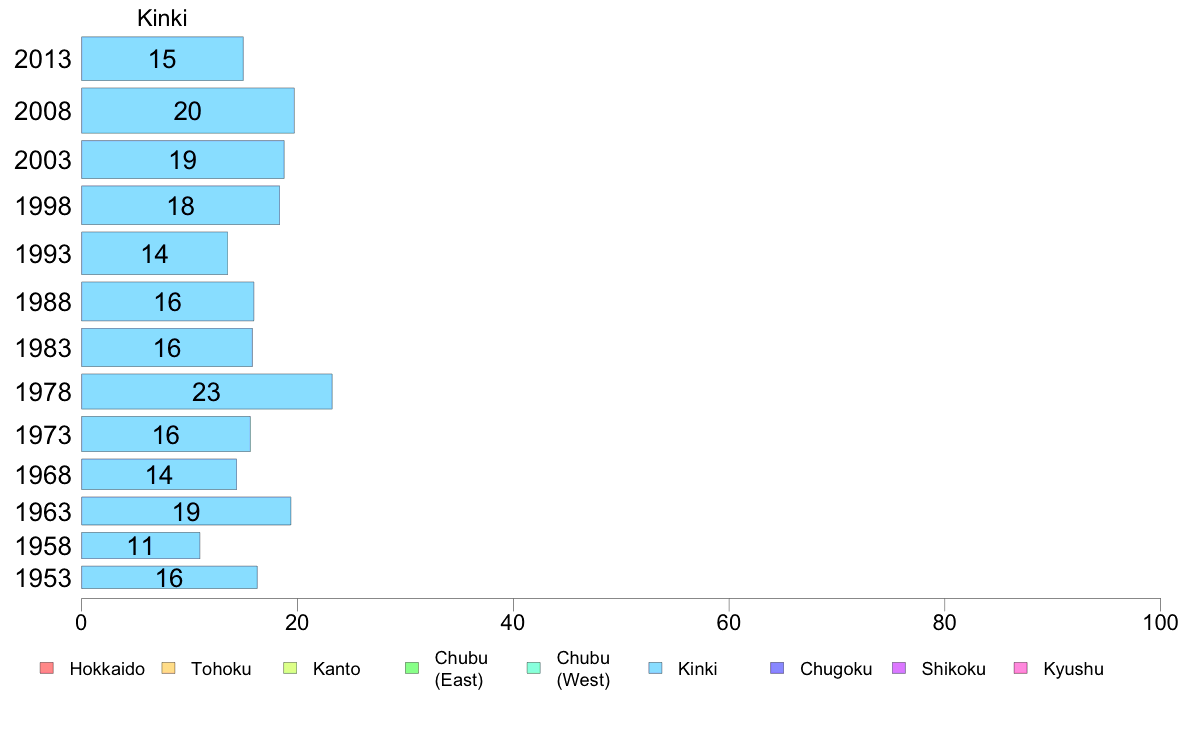Click the Chugoku legend text label
This screenshot has height=736, width=1188.
(836, 669)
